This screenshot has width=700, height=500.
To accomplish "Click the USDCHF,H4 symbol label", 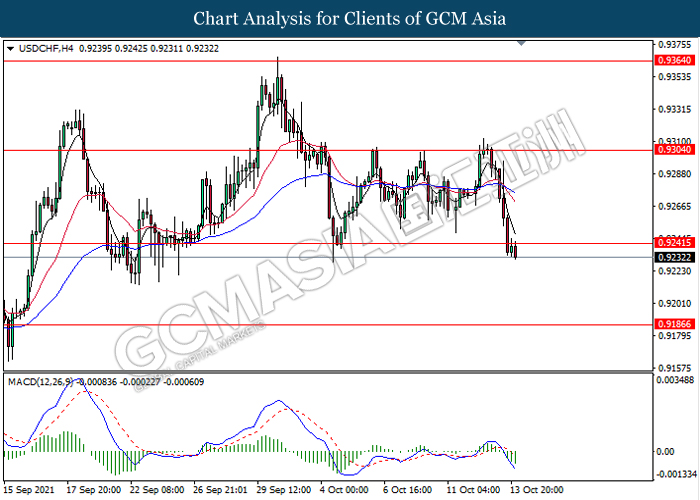I will point(46,49).
